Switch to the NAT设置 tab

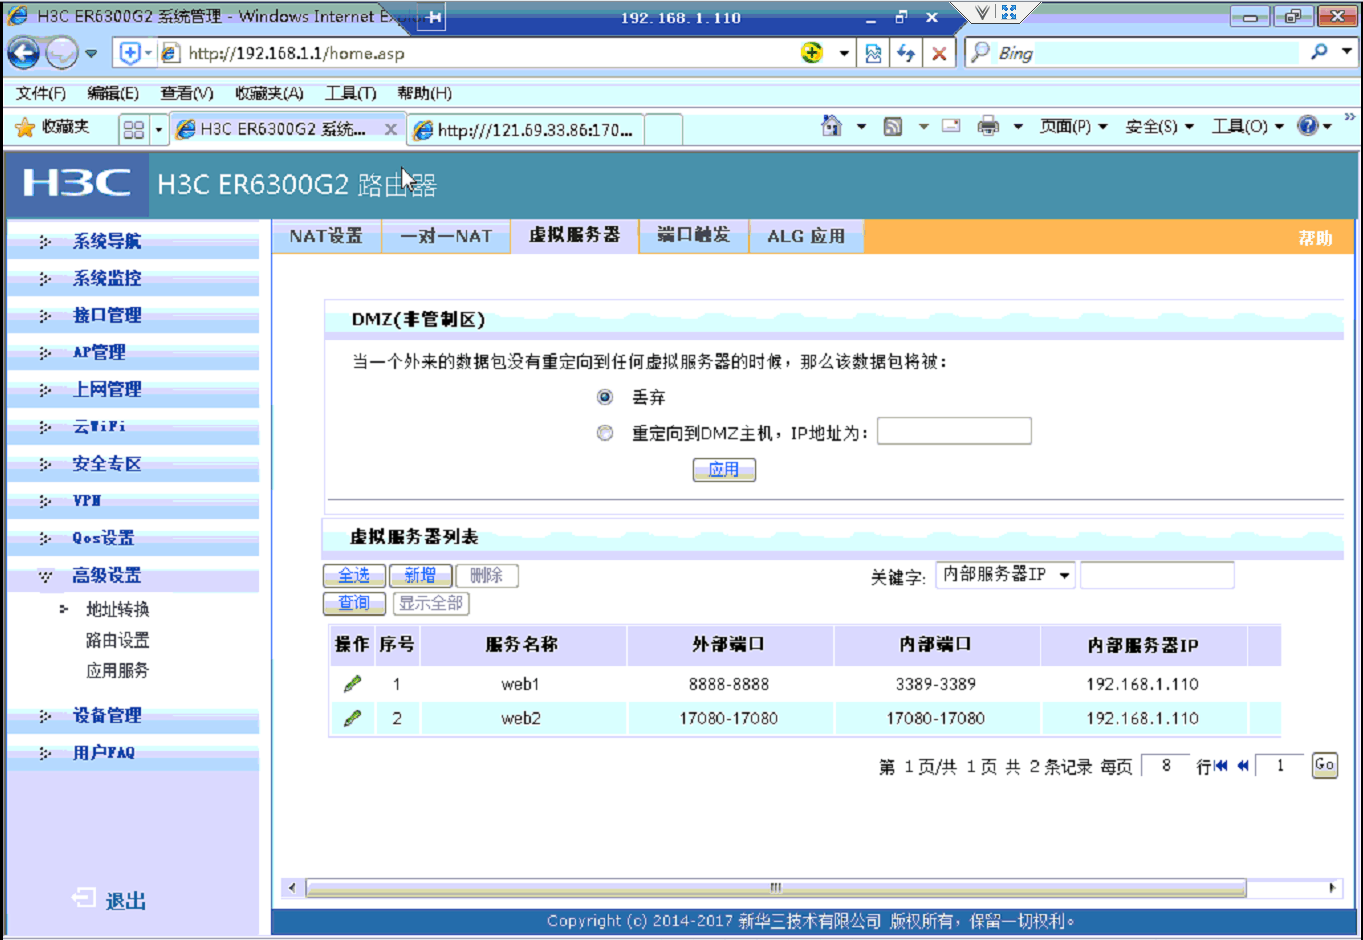[x=326, y=236]
